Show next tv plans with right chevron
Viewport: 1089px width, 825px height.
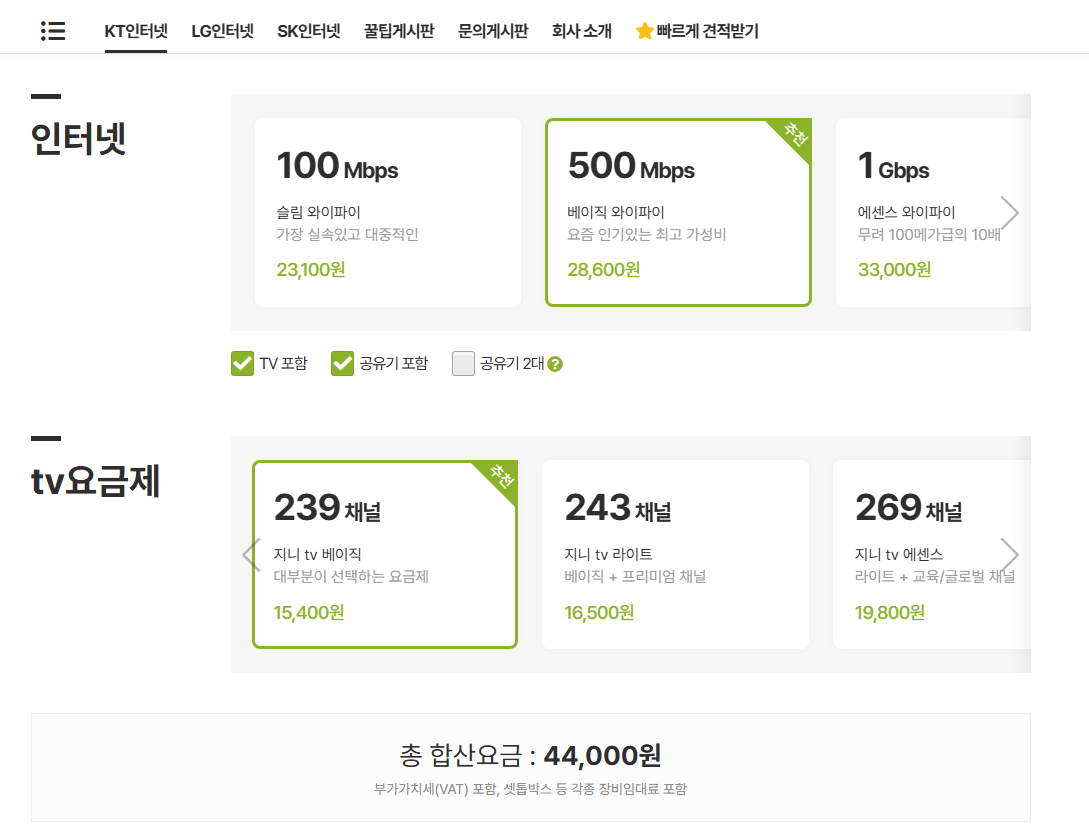click(x=1009, y=554)
